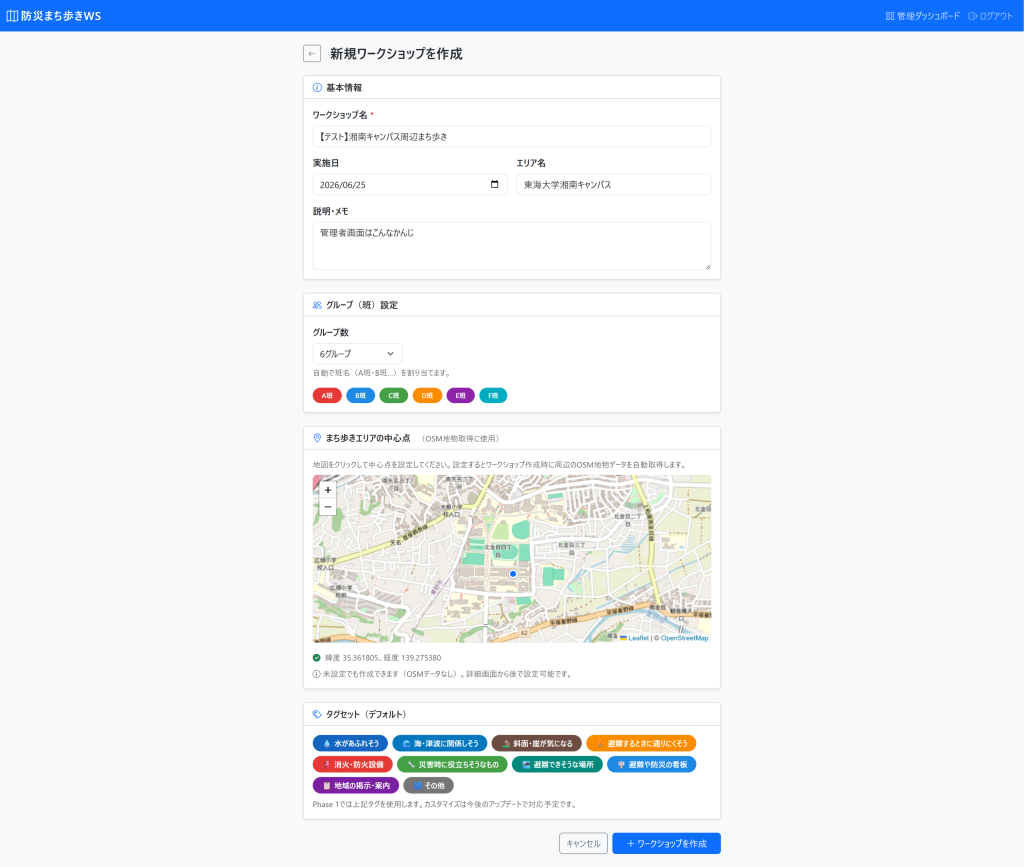Open the 管理ダッシュボード menu item
The image size is (1024, 867).
922,16
